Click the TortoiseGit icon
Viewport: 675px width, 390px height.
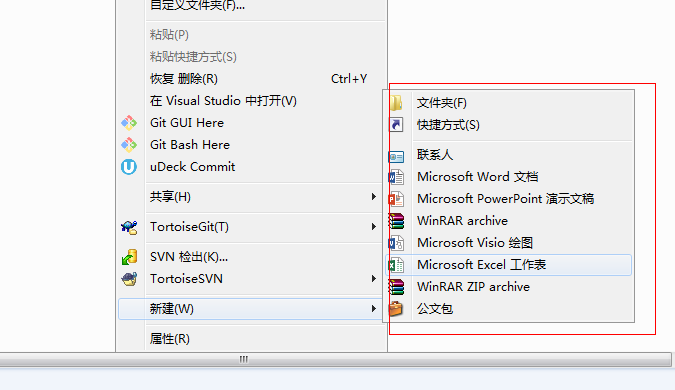click(x=129, y=227)
